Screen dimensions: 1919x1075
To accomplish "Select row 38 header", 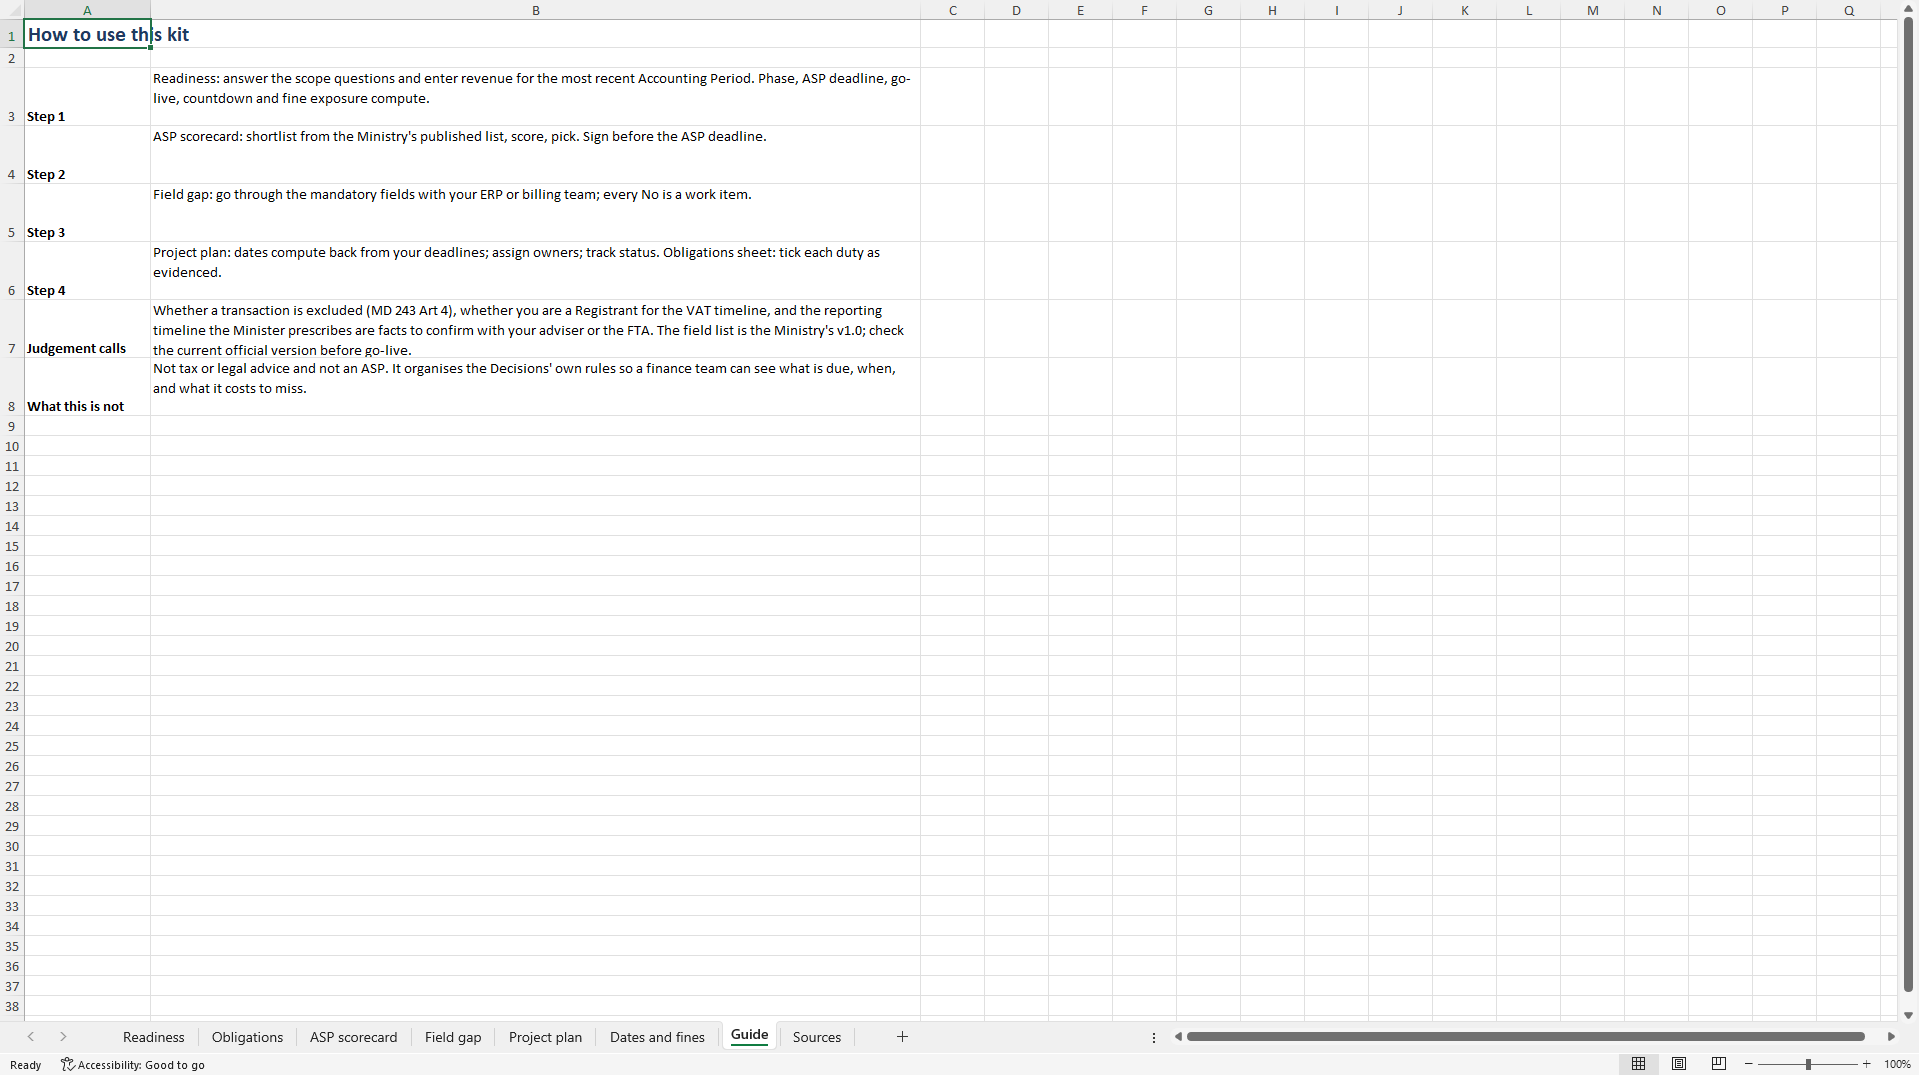I will [12, 1006].
